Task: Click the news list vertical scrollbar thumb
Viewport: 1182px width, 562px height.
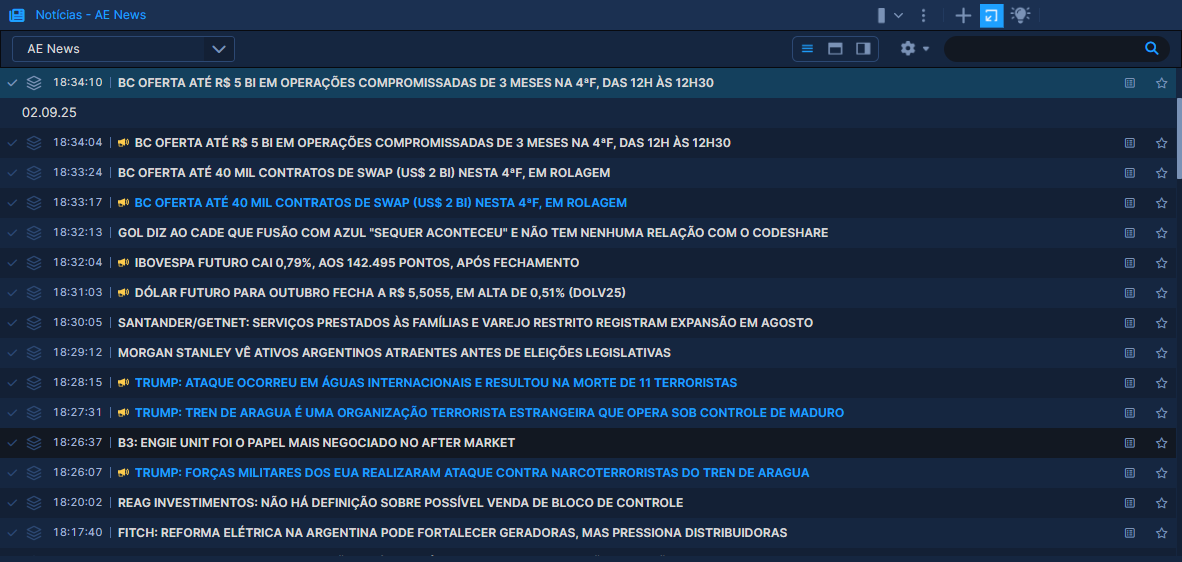Action: point(1178,139)
